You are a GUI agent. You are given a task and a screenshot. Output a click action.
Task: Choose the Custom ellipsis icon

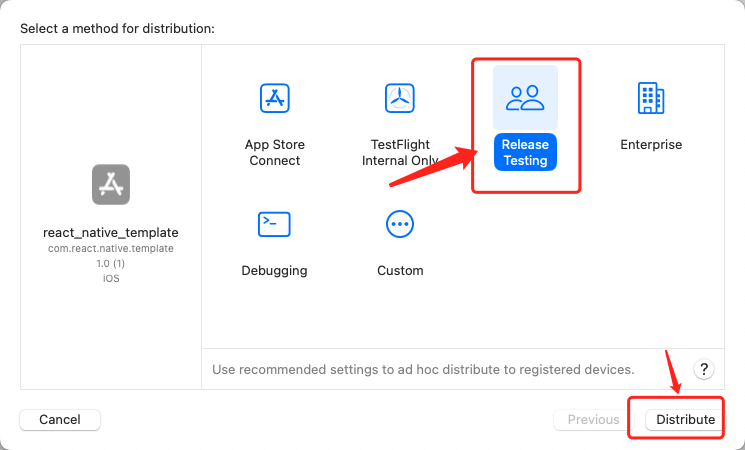point(400,224)
